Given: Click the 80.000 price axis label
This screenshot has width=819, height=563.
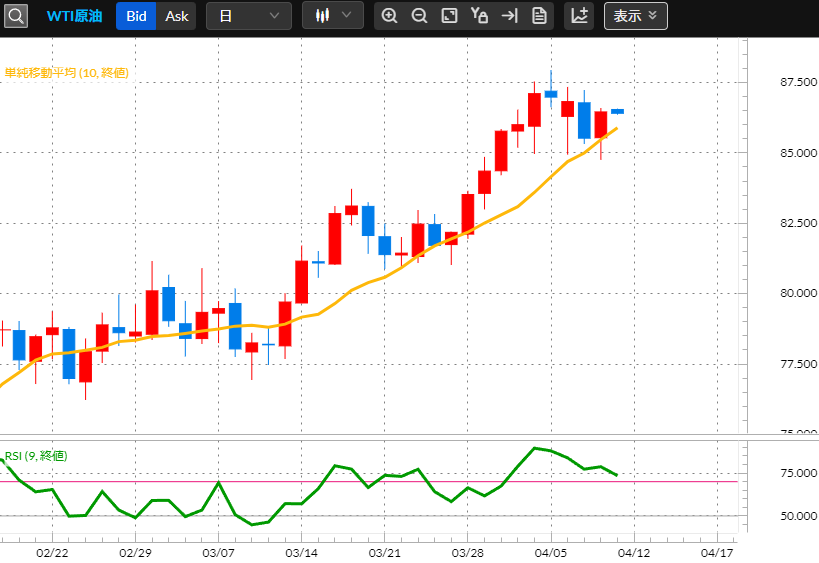Looking at the screenshot, I should click(x=798, y=293).
